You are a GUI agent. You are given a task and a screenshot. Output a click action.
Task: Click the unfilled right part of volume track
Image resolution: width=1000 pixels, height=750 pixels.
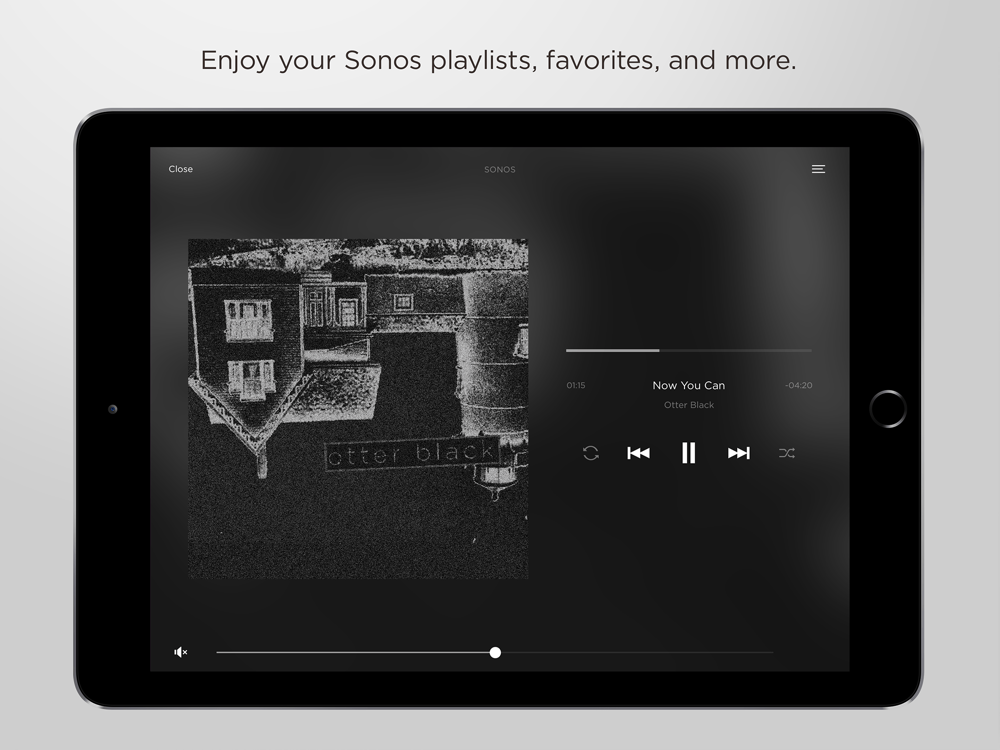click(637, 652)
